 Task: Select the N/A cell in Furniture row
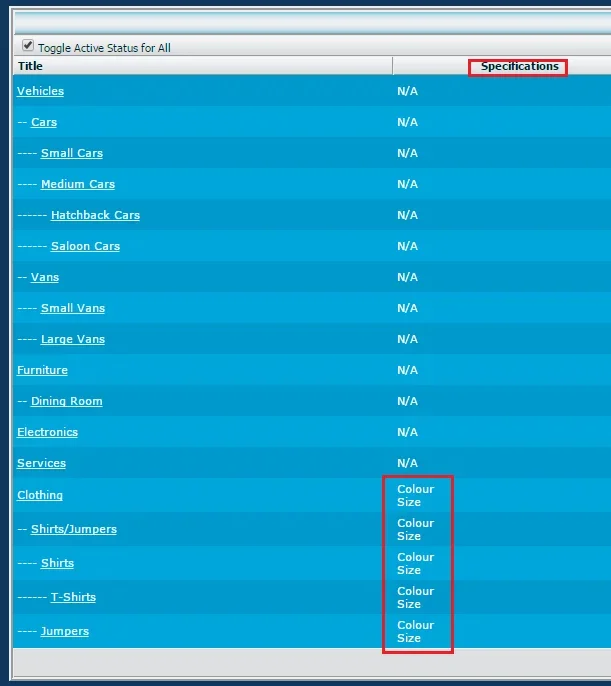tap(407, 370)
